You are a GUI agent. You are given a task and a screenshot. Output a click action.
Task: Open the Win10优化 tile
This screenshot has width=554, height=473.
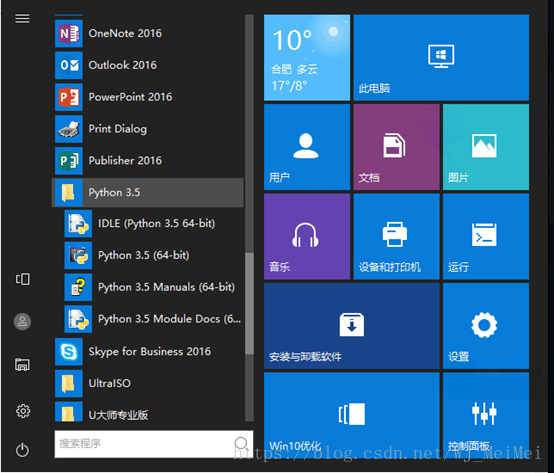coord(352,415)
